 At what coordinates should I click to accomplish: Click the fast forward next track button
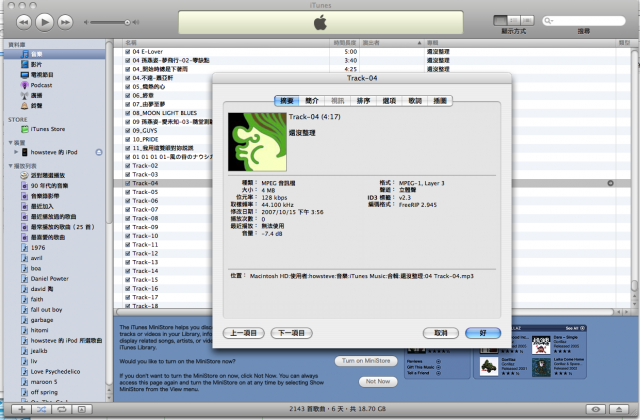click(x=65, y=22)
